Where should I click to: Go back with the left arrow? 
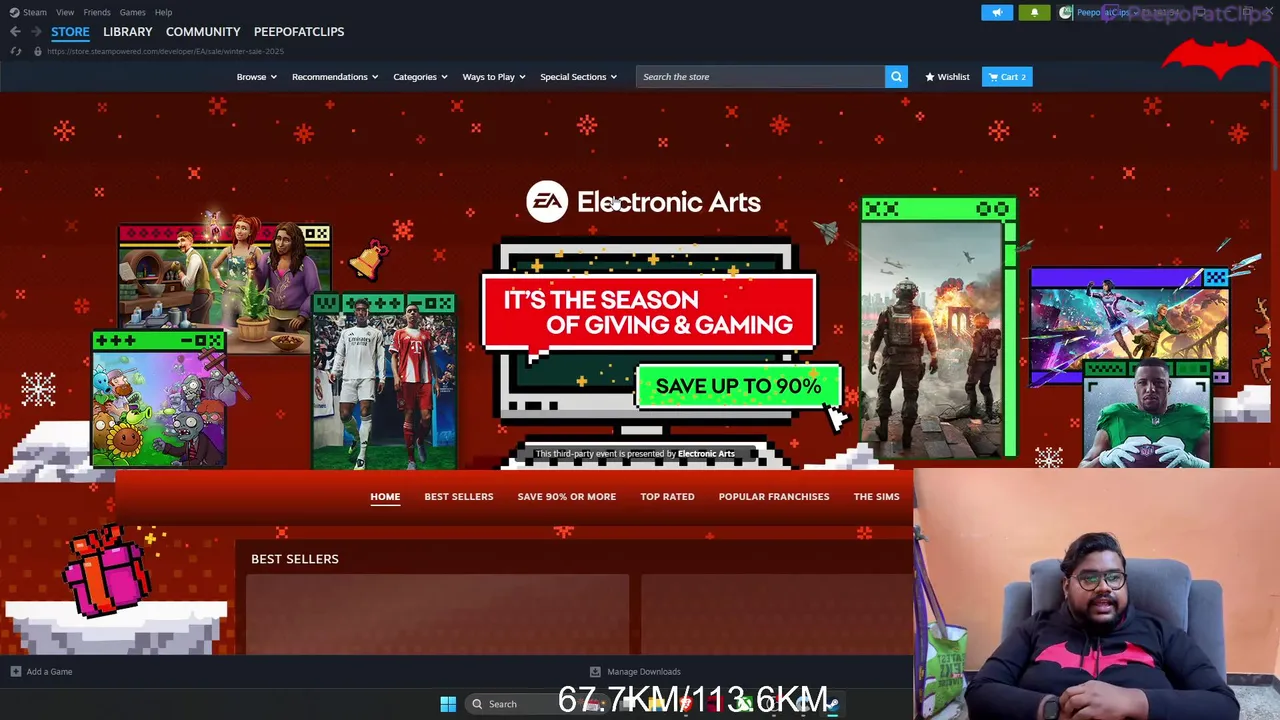[15, 32]
